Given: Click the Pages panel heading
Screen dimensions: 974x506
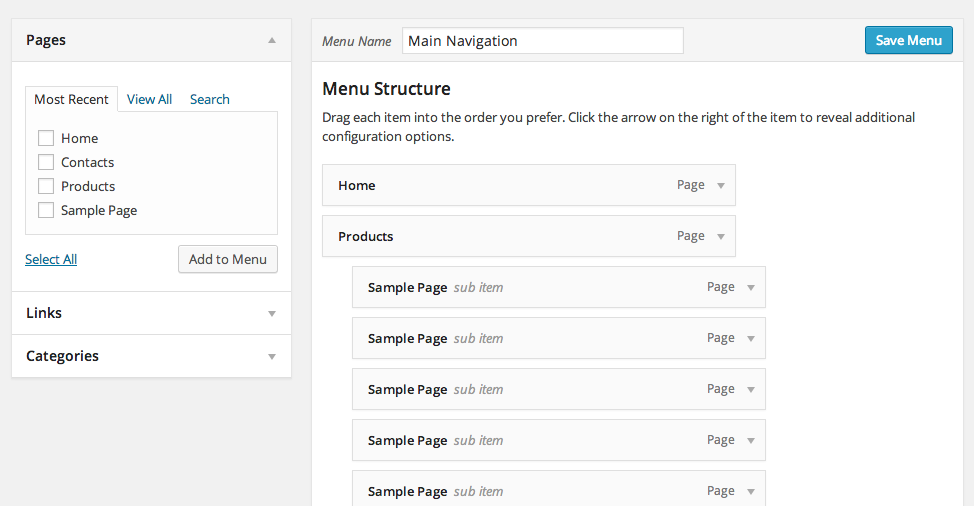Looking at the screenshot, I should click(46, 41).
